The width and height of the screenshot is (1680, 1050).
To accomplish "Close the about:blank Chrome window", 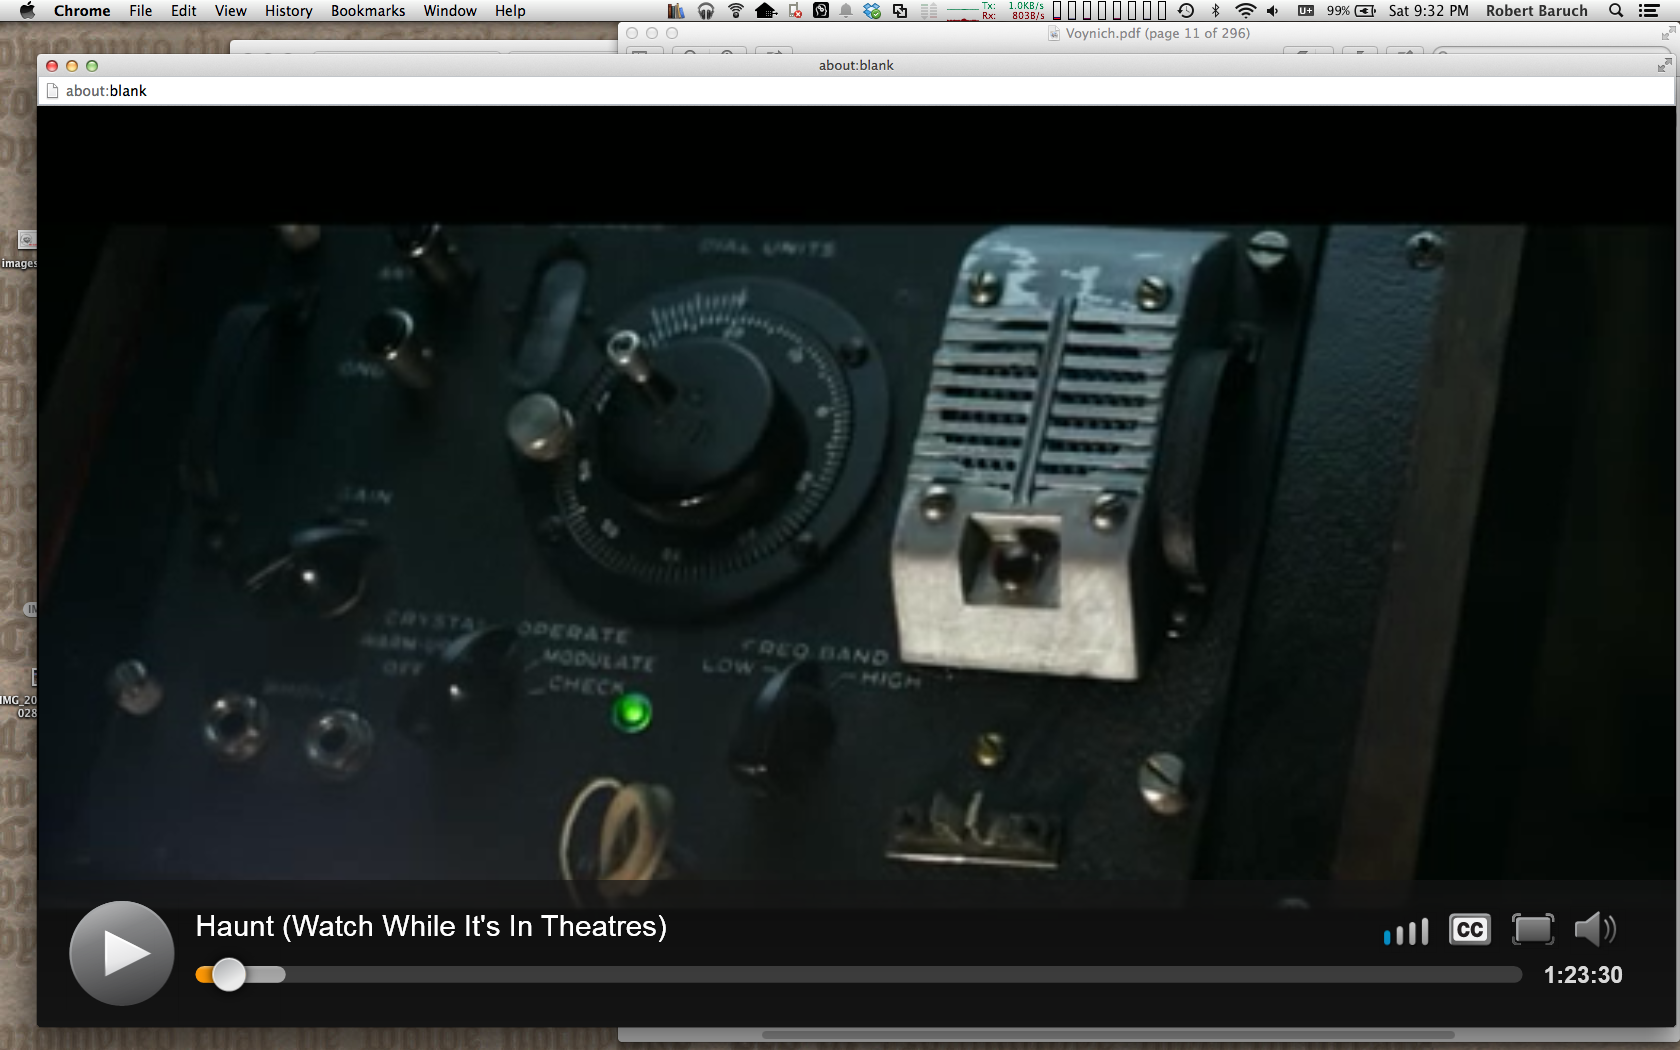I will (x=52, y=66).
